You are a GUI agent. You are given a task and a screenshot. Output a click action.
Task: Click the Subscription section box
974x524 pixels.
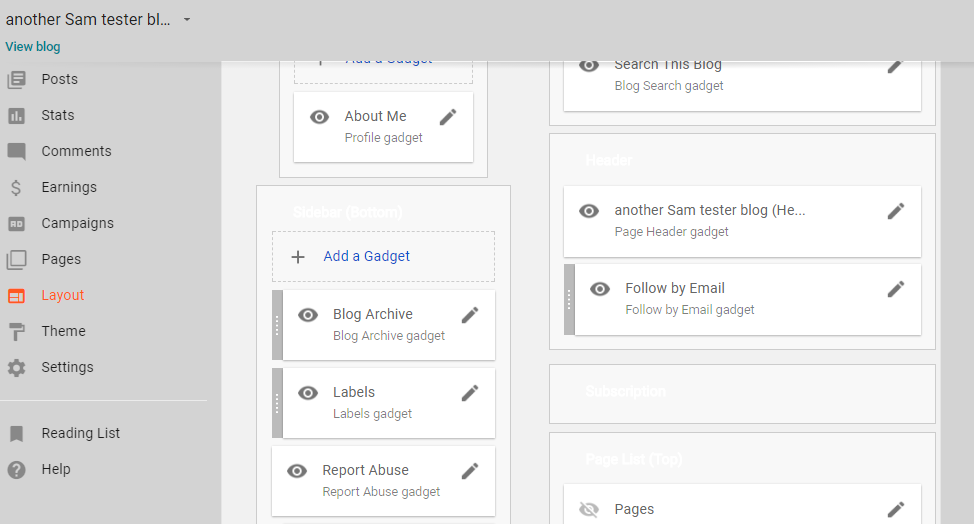coord(742,394)
